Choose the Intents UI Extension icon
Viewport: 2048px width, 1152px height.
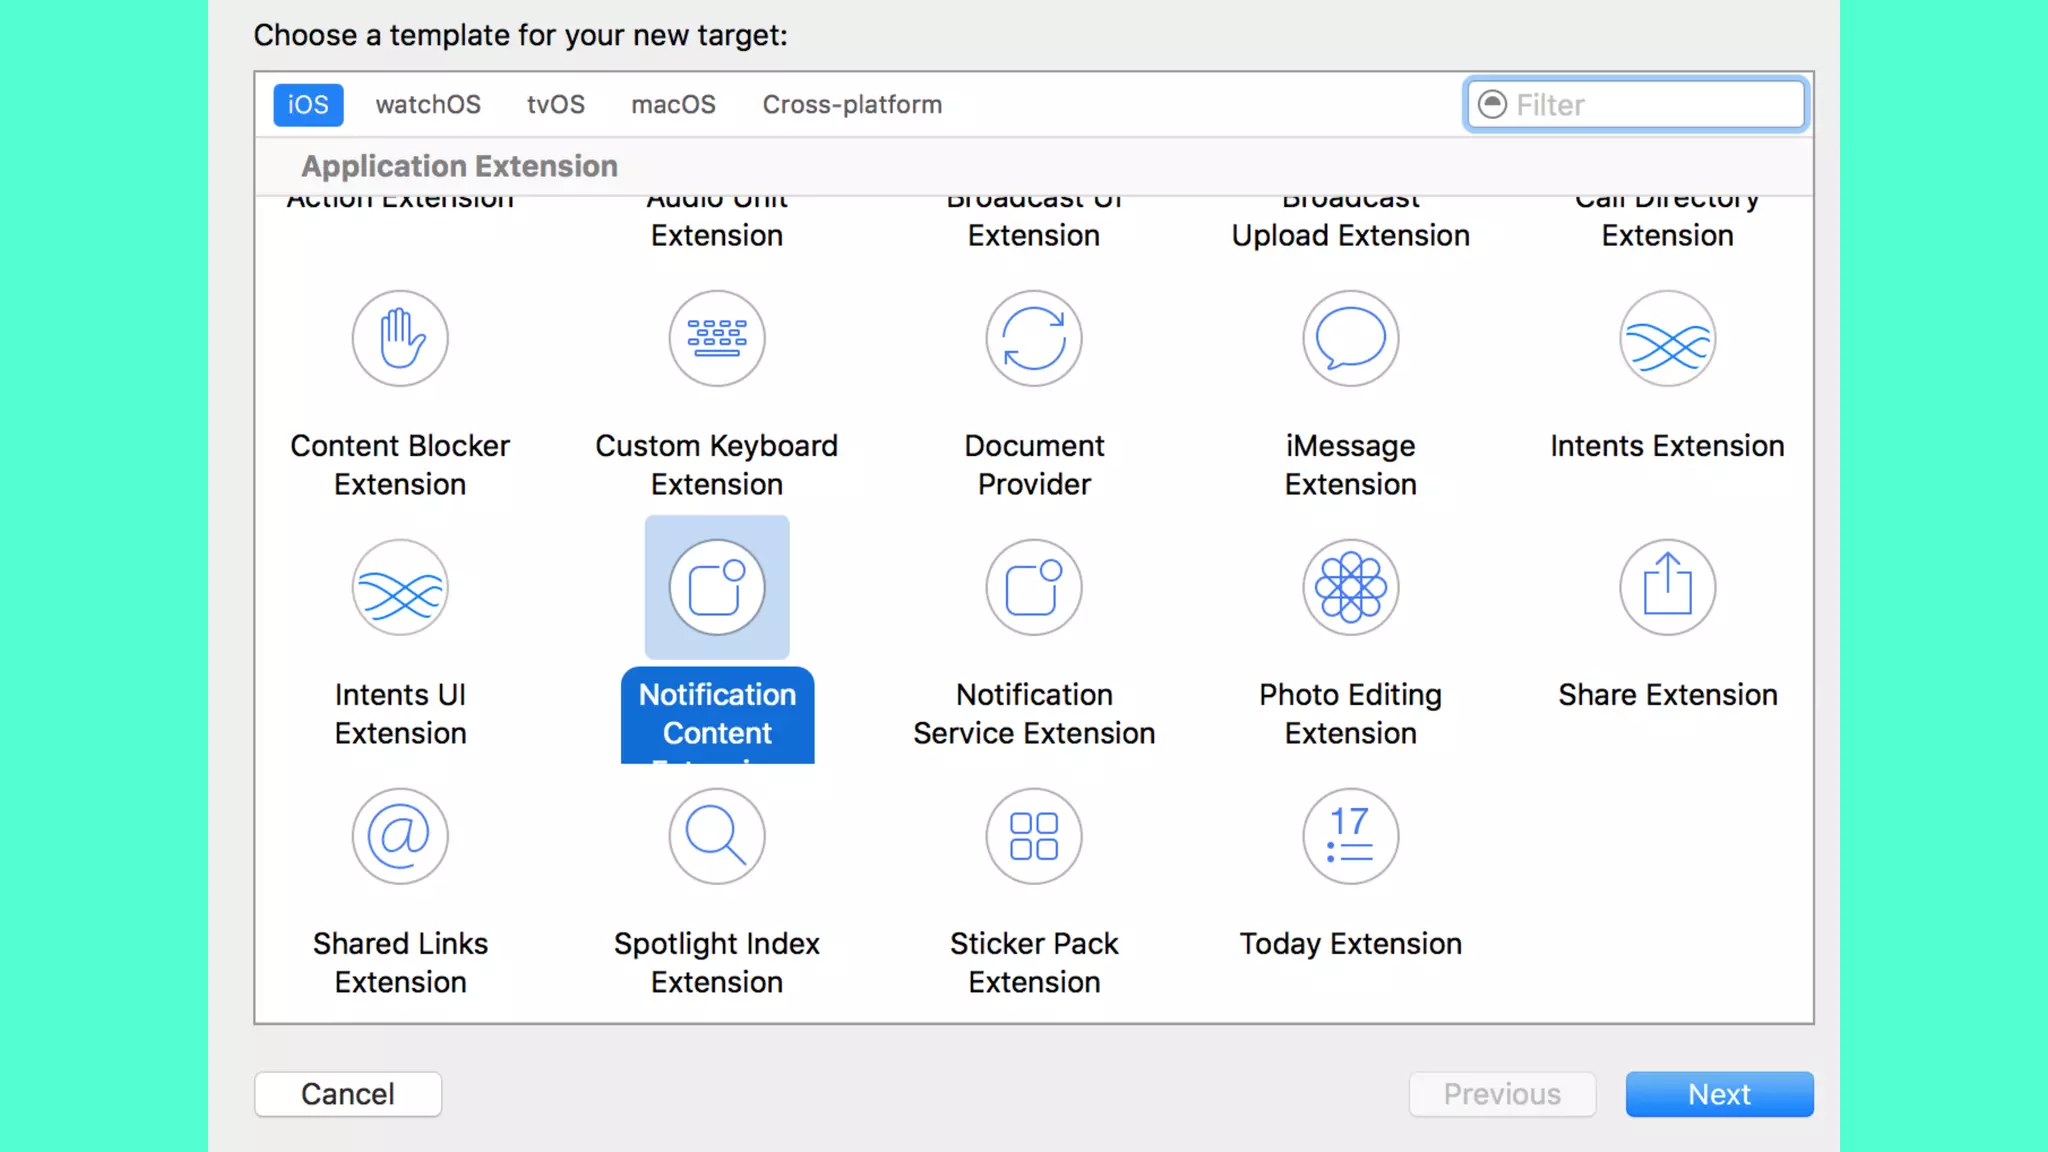tap(400, 588)
